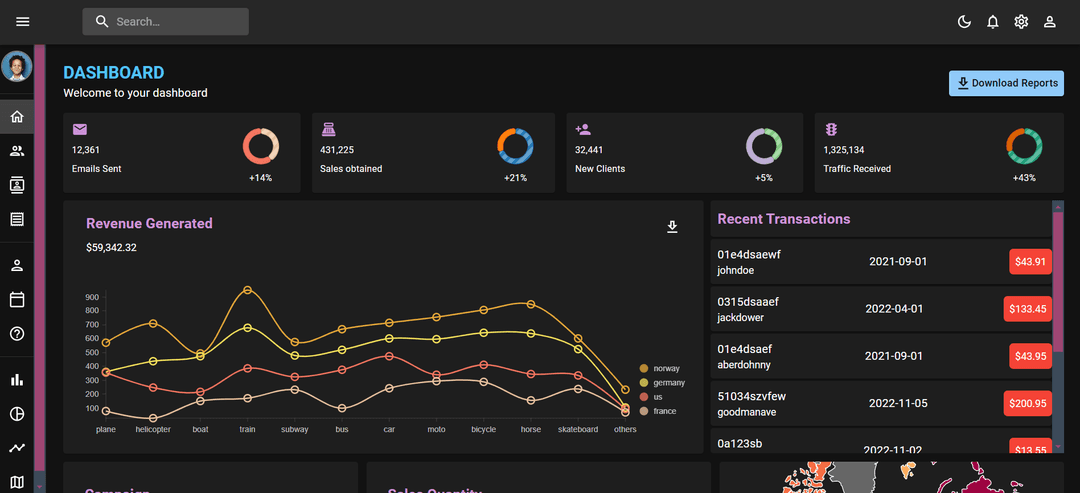Toggle dark mode with the moon icon
The image size is (1080, 493).
pyautogui.click(x=964, y=22)
